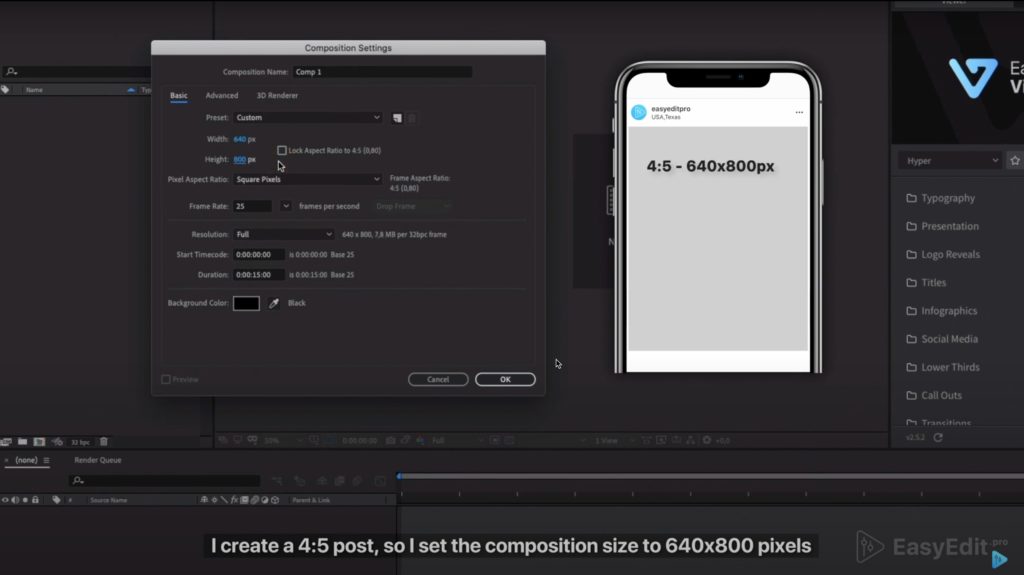1024x575 pixels.
Task: Open Project panel search icon
Action: (x=11, y=71)
